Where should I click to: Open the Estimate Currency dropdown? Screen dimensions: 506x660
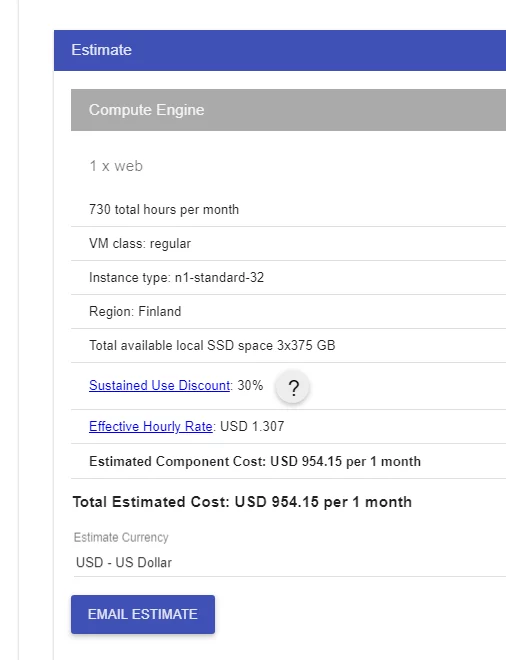click(290, 563)
